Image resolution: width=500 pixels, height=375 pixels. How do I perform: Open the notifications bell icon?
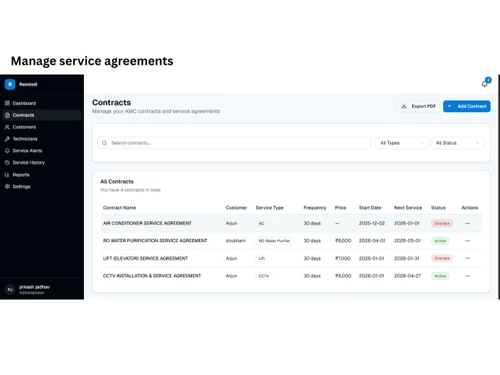coord(485,84)
